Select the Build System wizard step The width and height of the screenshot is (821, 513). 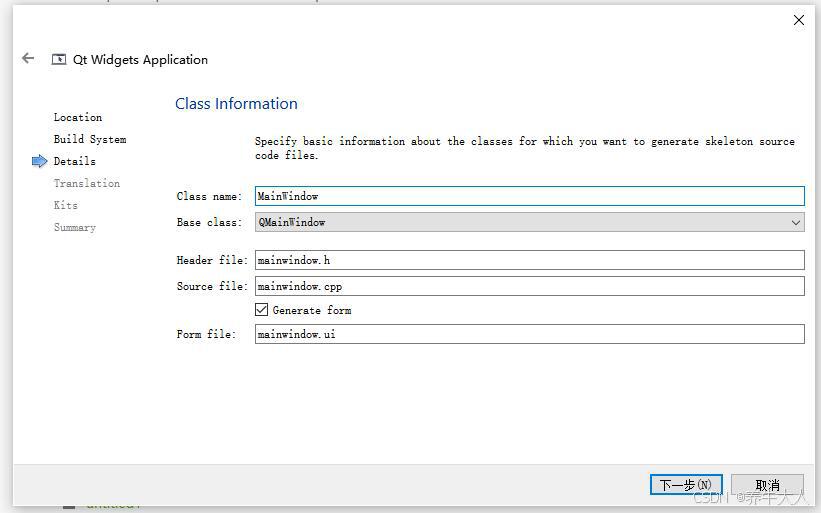[90, 139]
